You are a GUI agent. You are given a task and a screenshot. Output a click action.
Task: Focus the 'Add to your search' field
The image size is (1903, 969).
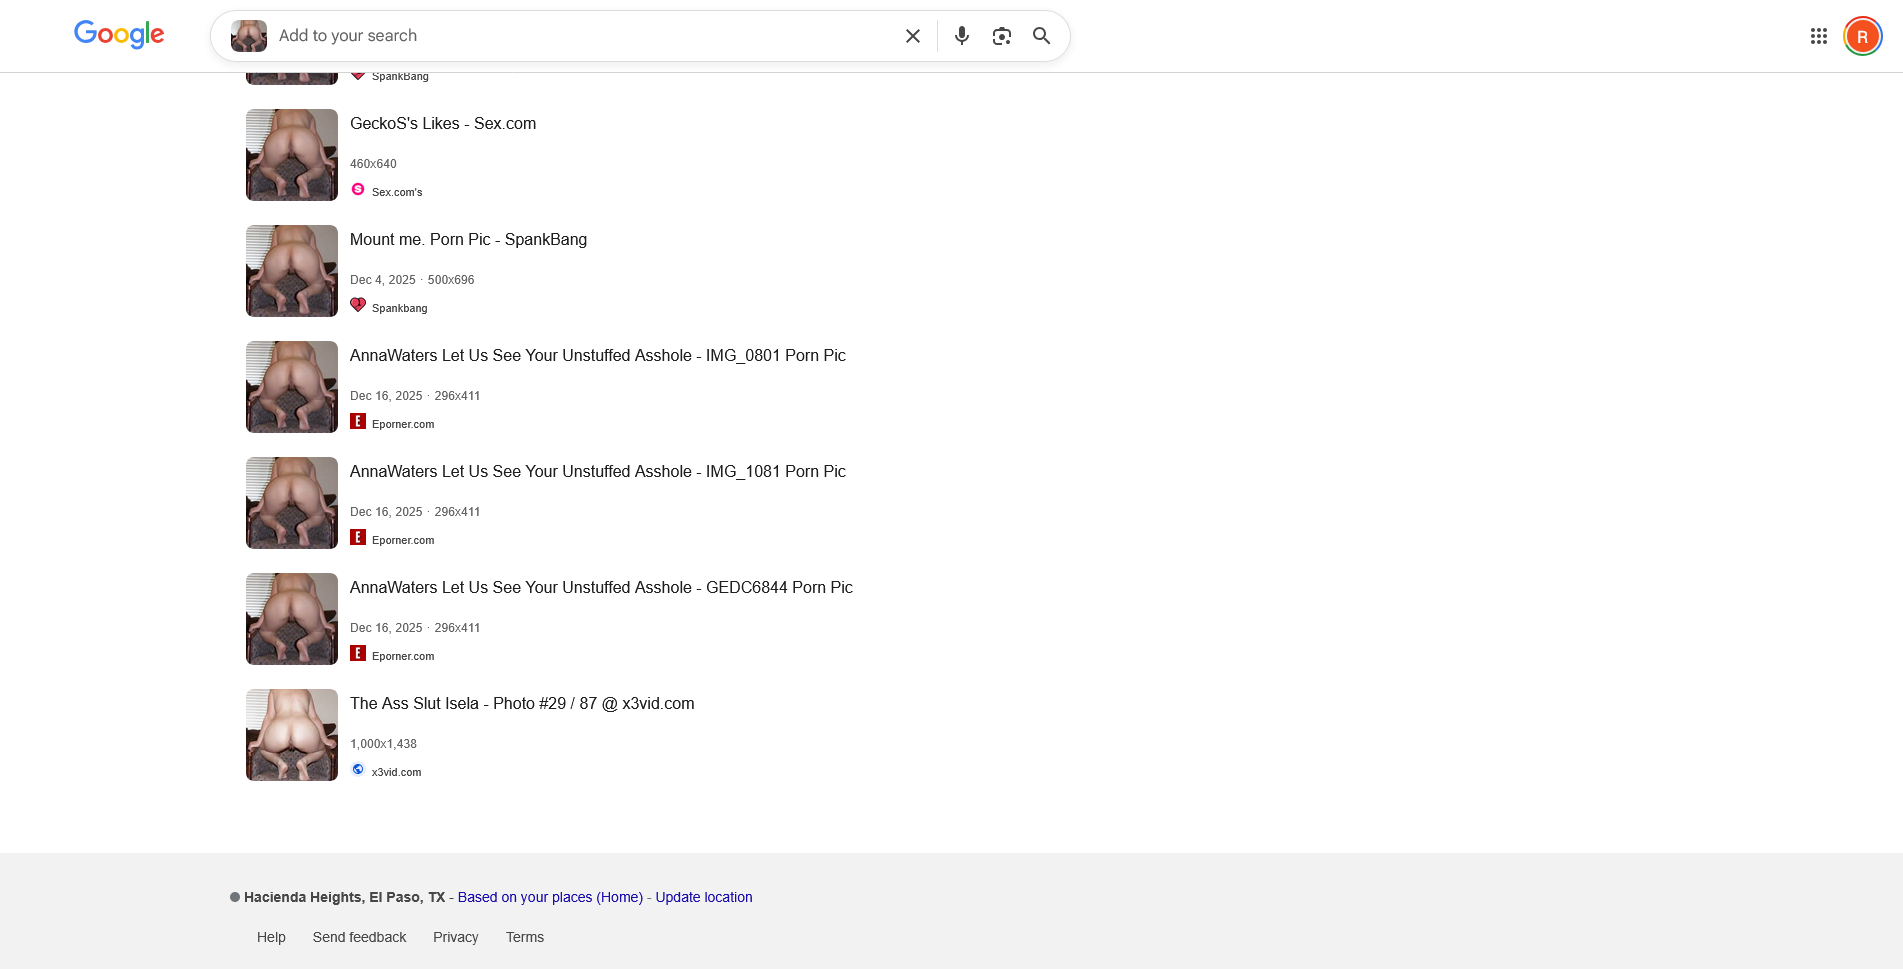point(580,36)
